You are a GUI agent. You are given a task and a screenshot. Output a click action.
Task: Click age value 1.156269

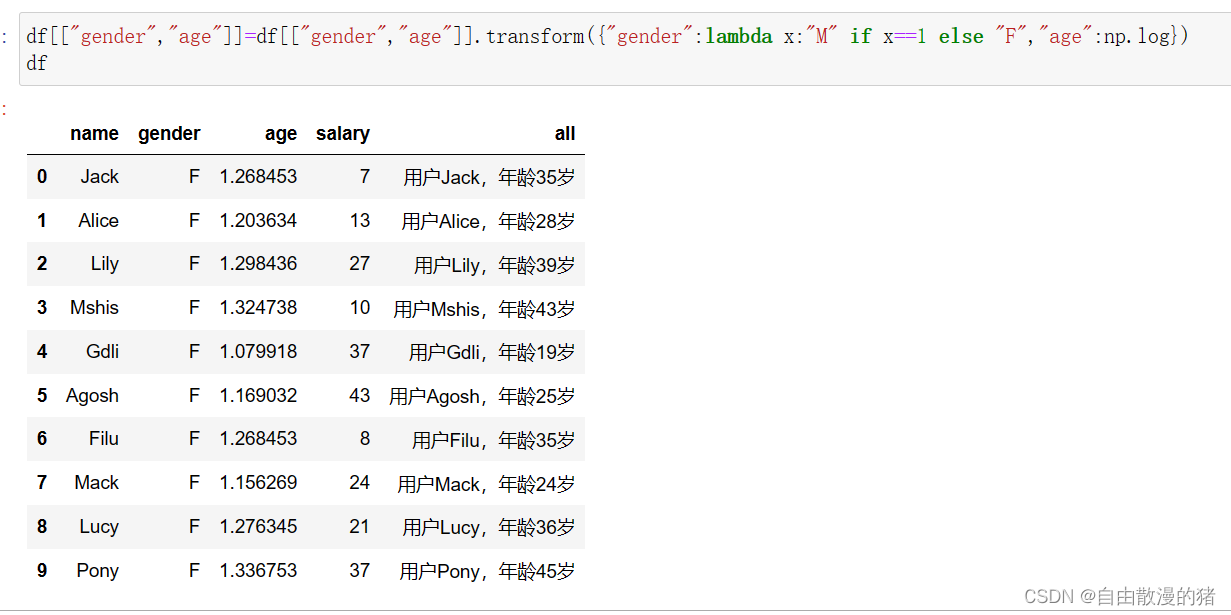click(259, 483)
